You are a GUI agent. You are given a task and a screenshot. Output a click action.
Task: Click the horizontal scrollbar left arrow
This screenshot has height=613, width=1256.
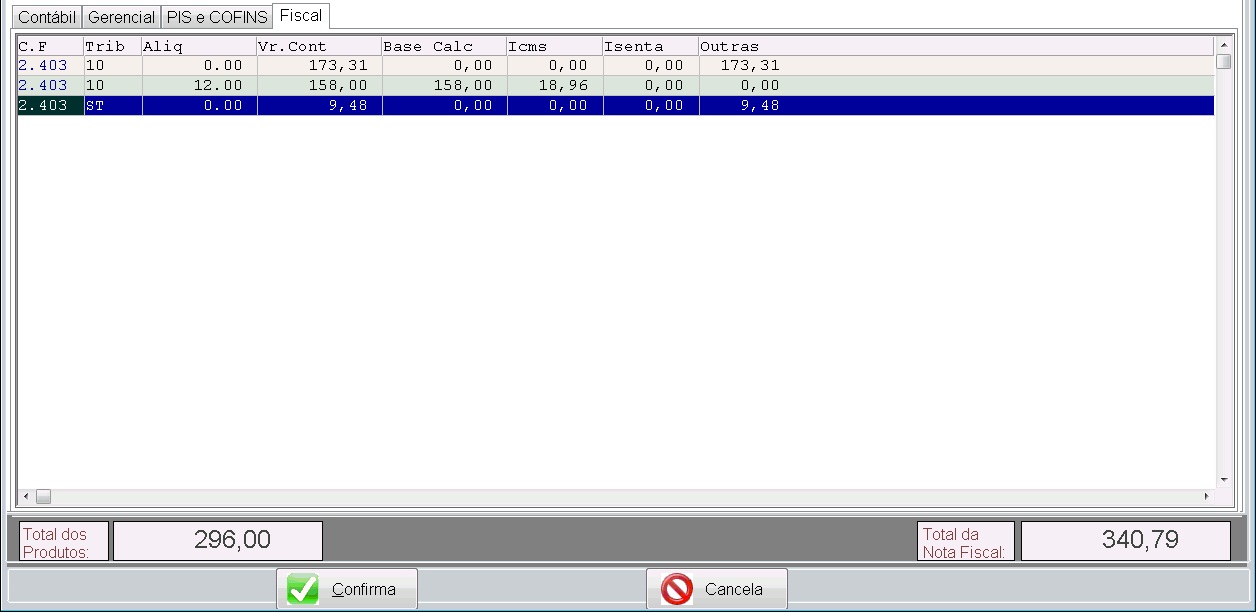tap(26, 496)
